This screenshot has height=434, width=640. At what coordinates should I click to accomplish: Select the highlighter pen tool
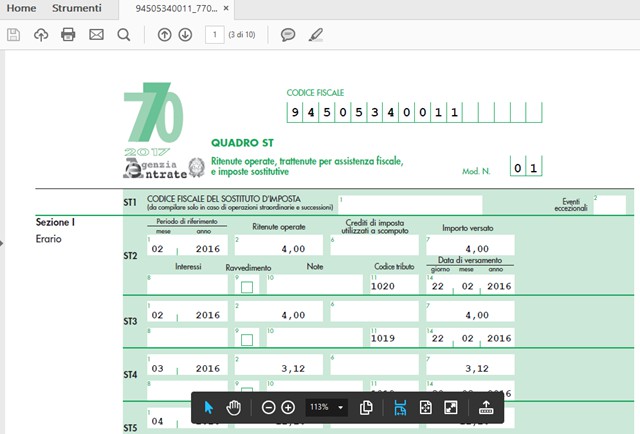pos(316,35)
